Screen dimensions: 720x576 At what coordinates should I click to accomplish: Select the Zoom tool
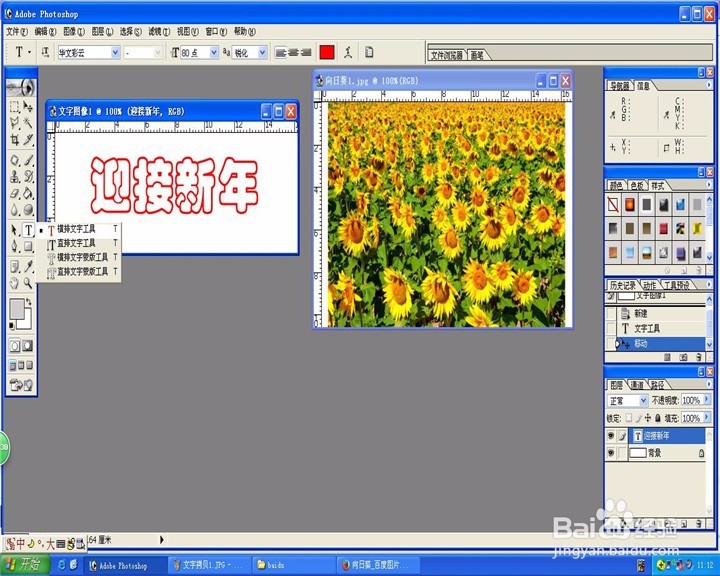[x=28, y=283]
